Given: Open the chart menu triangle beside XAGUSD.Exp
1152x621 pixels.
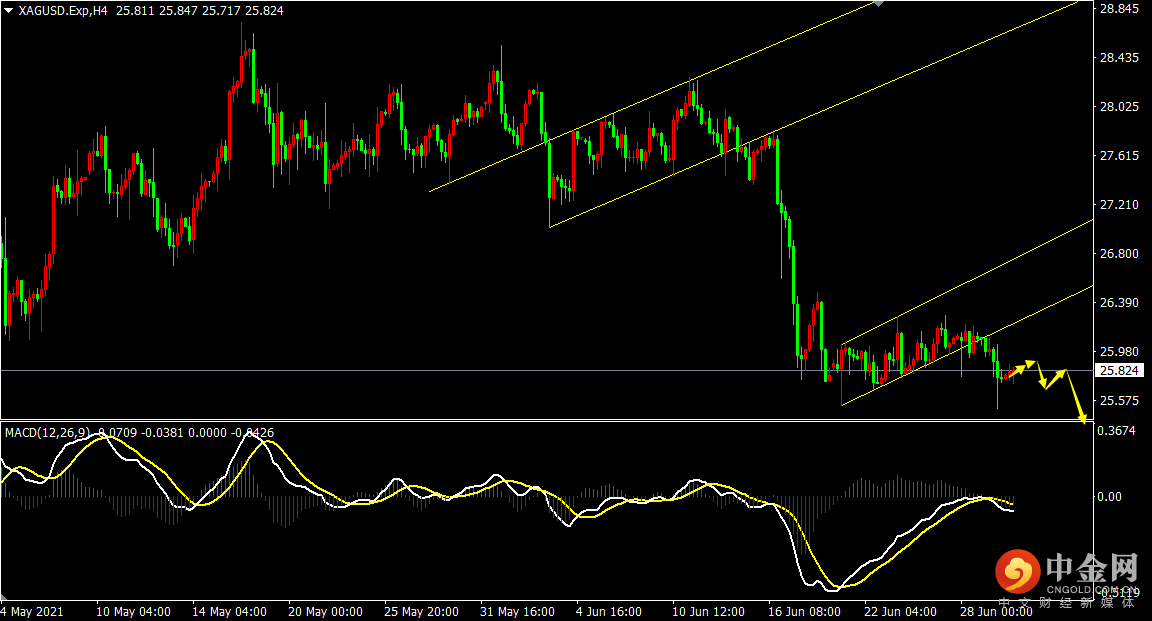Looking at the screenshot, I should (x=9, y=10).
